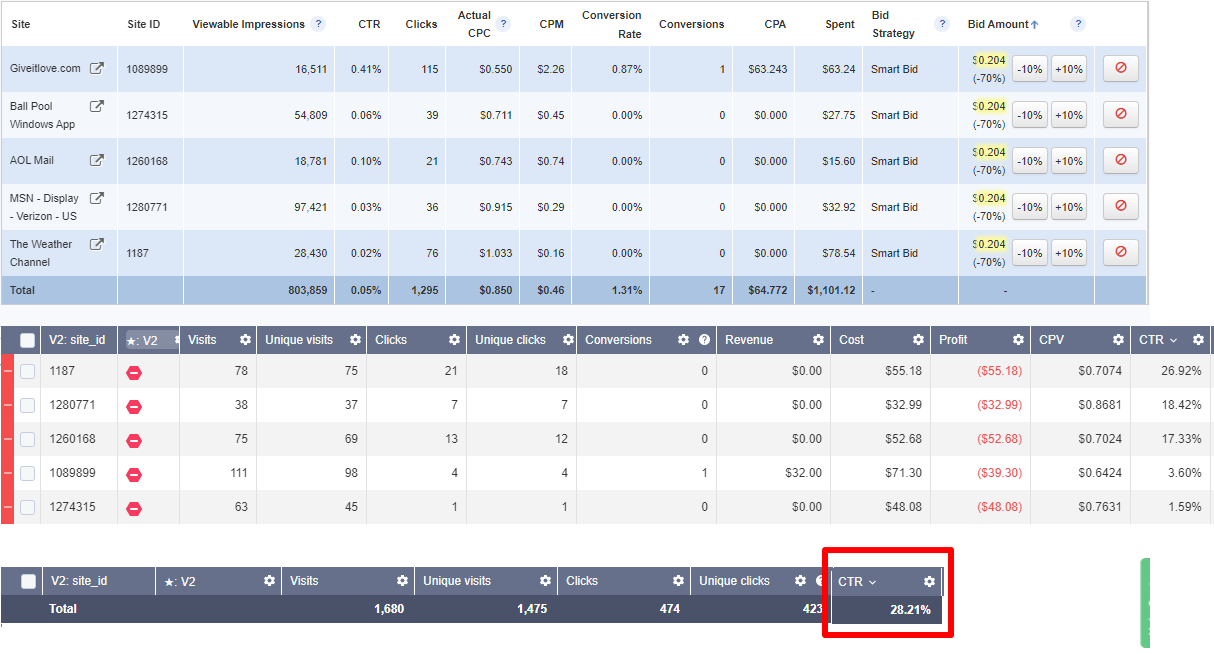
Task: Toggle select-all checkbox in bottom totals header
Action: coord(28,581)
